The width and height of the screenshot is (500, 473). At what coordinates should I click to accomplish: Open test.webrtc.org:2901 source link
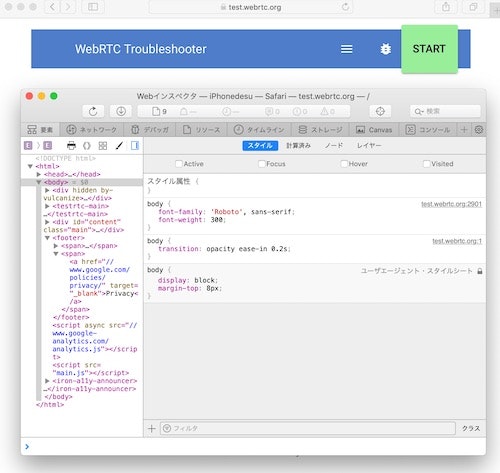point(451,204)
